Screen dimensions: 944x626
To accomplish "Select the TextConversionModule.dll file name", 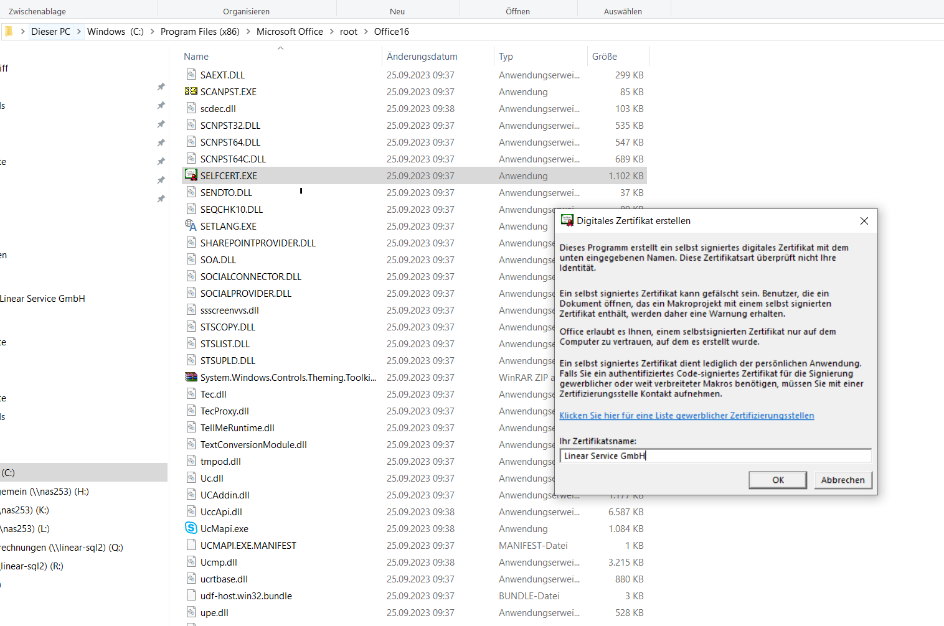I will tap(253, 444).
